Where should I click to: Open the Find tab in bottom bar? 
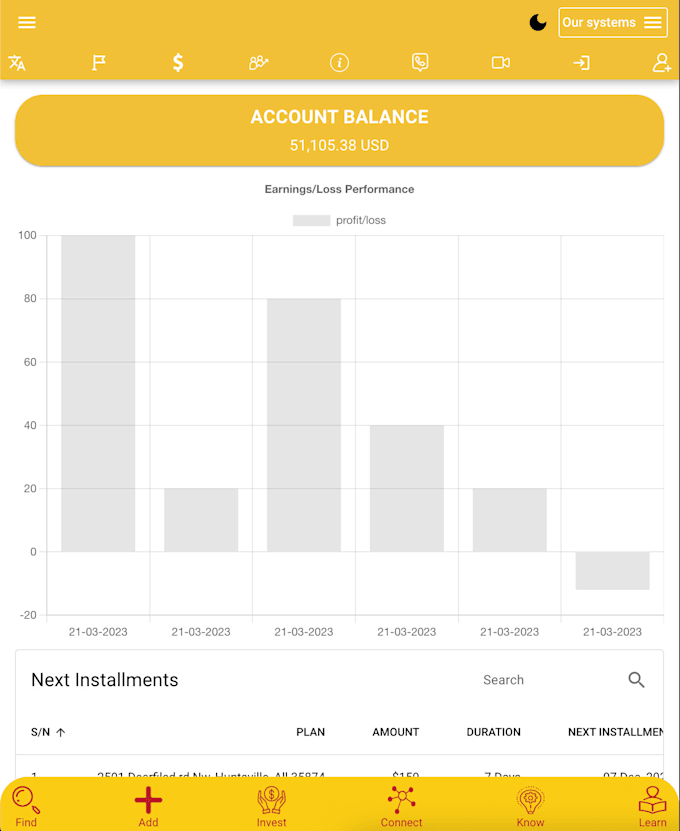(26, 806)
